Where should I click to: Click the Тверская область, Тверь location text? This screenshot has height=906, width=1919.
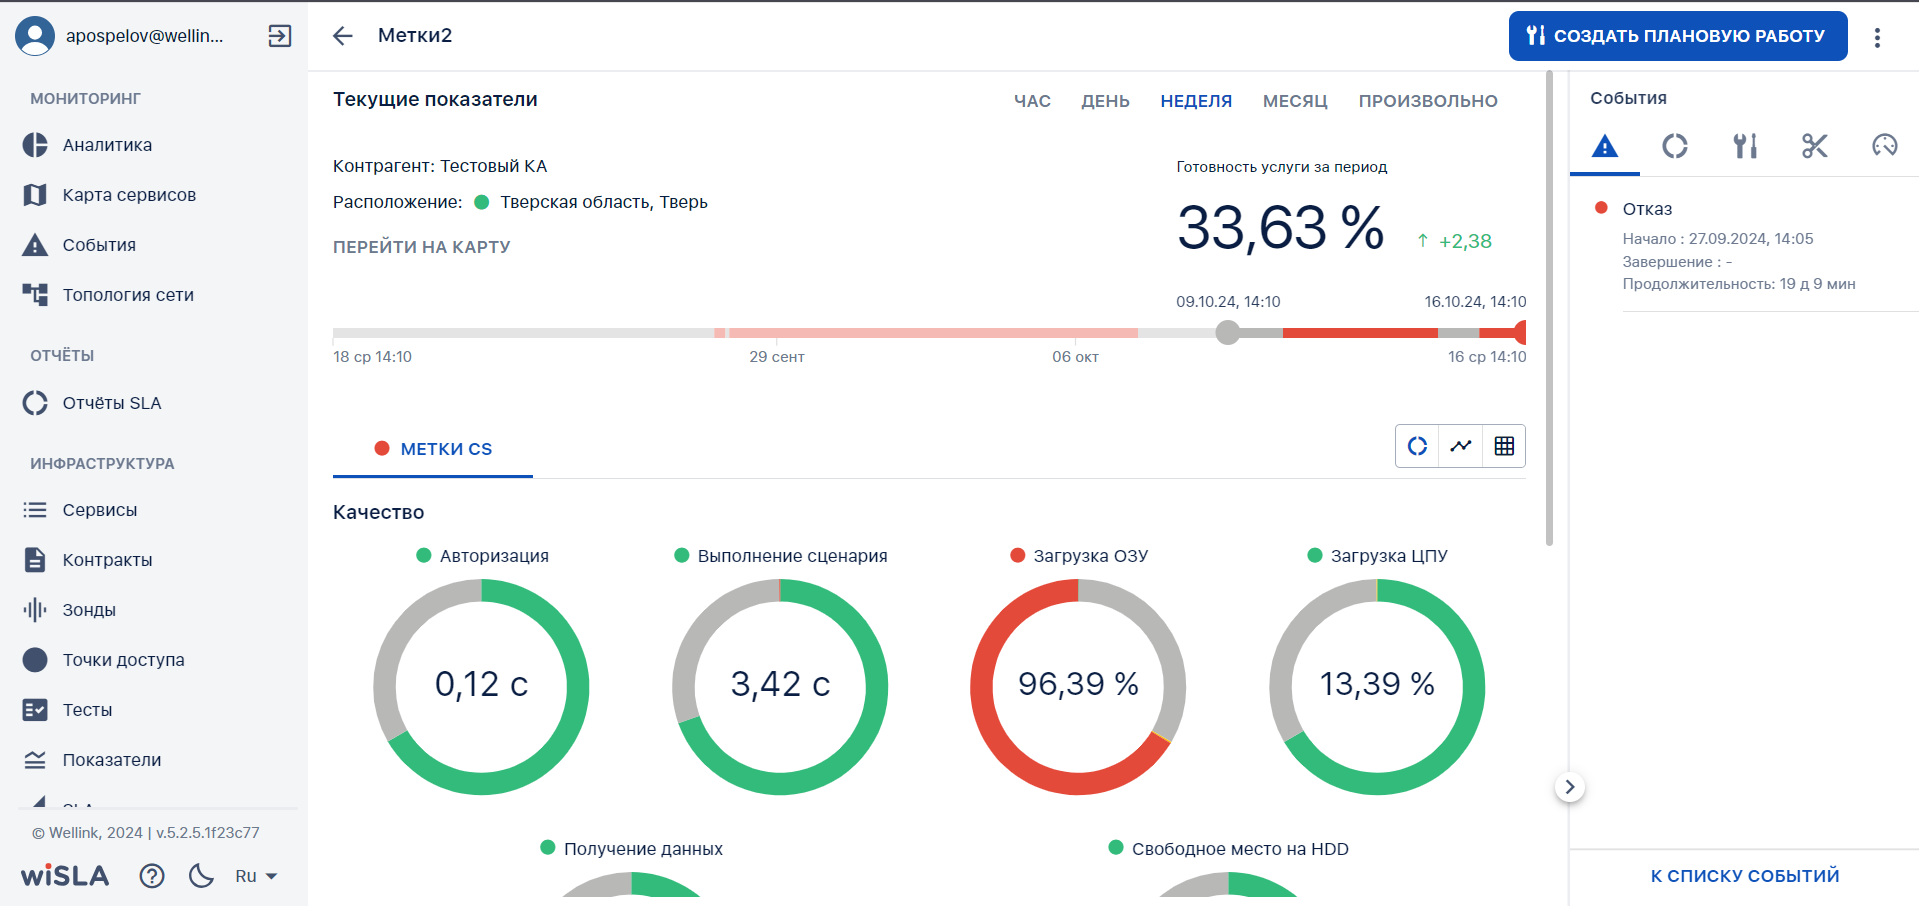(x=603, y=202)
